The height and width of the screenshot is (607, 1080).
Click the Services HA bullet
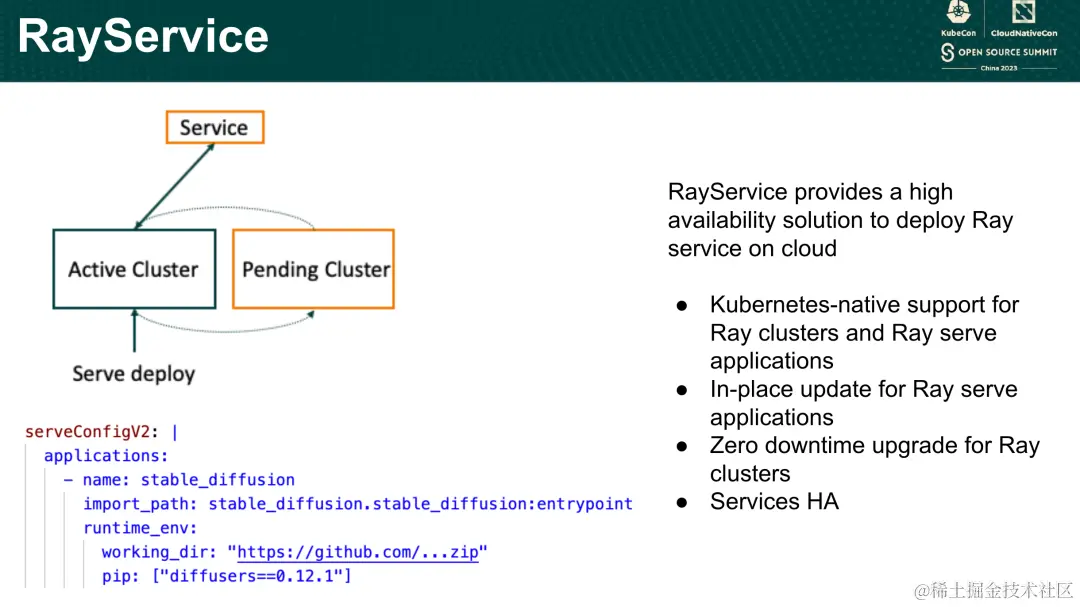774,502
